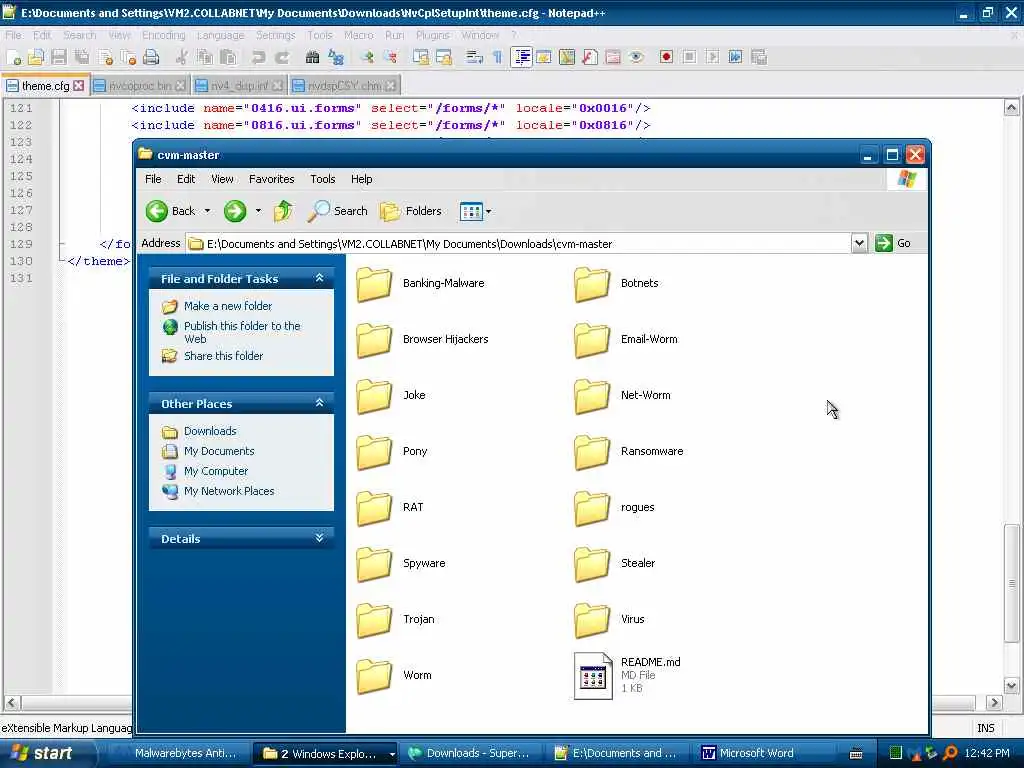Toggle Synchronize vertical scrolling icon
1024x768 pixels.
tap(421, 57)
